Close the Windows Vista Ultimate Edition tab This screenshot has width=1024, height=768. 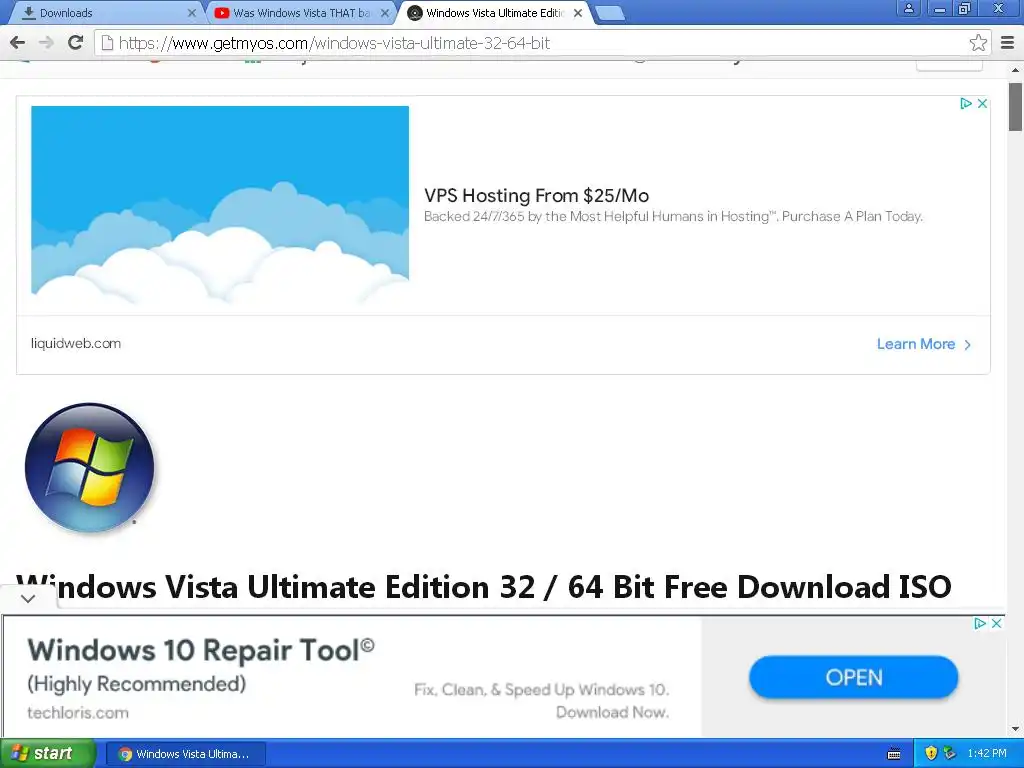(x=578, y=13)
